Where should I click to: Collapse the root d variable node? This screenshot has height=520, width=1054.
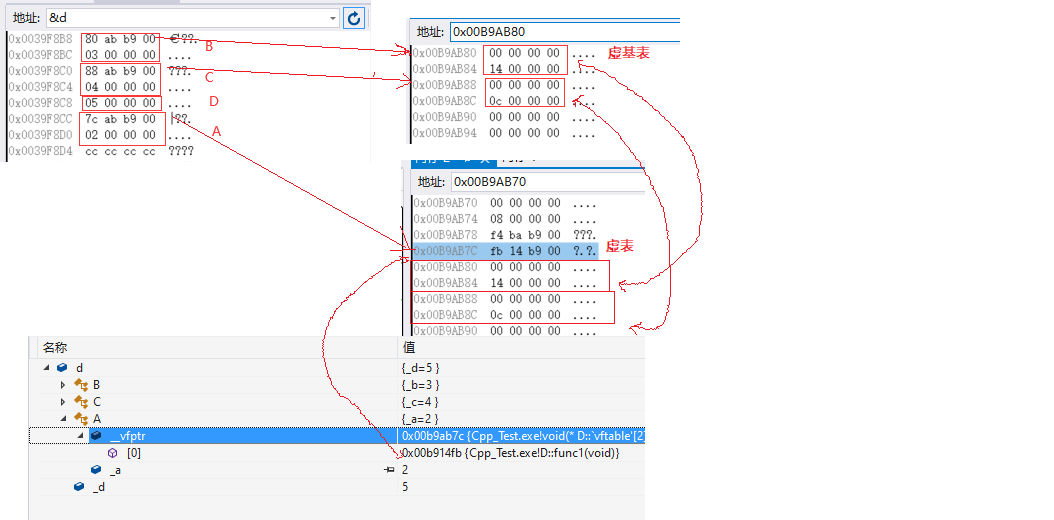[x=46, y=368]
